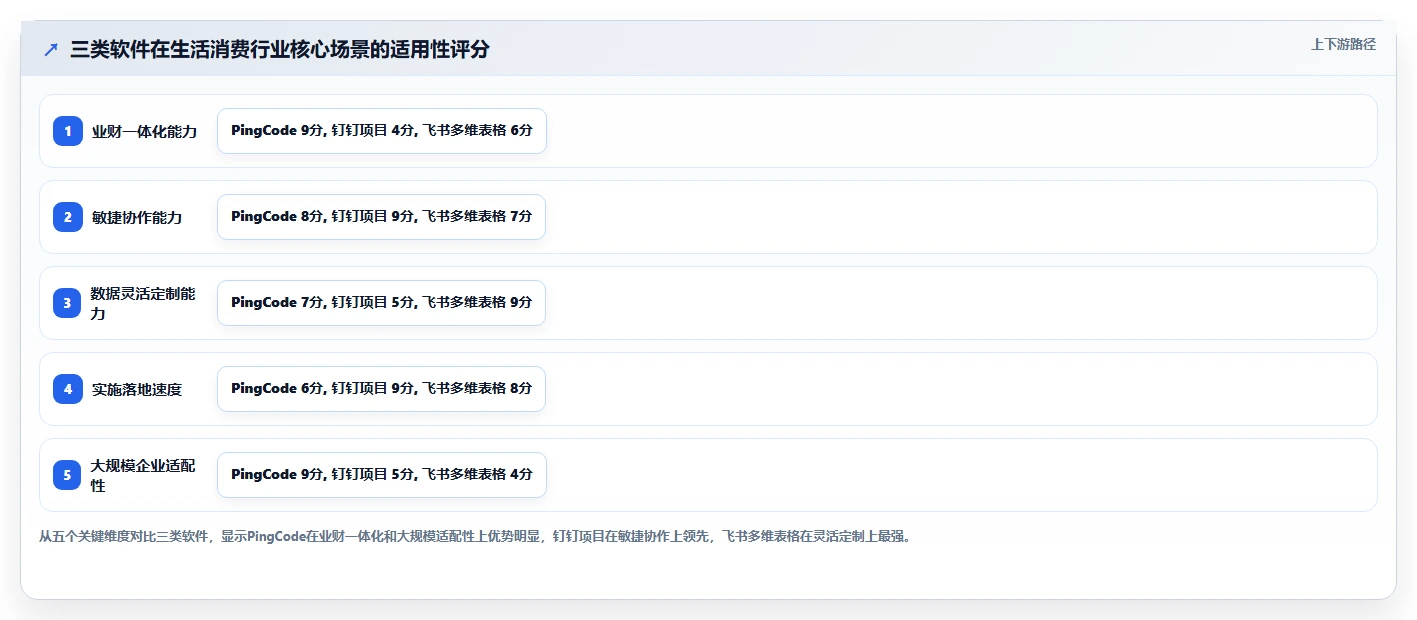Viewport: 1417px width, 620px height.
Task: Select step badge number 1
Action: [x=68, y=131]
